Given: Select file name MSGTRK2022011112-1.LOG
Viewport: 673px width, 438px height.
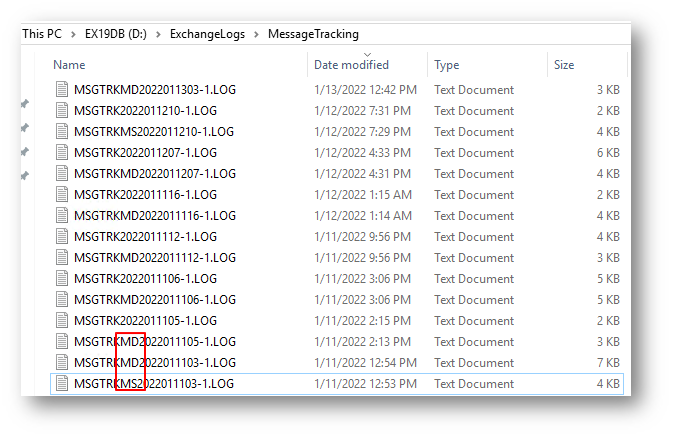Looking at the screenshot, I should pyautogui.click(x=146, y=237).
